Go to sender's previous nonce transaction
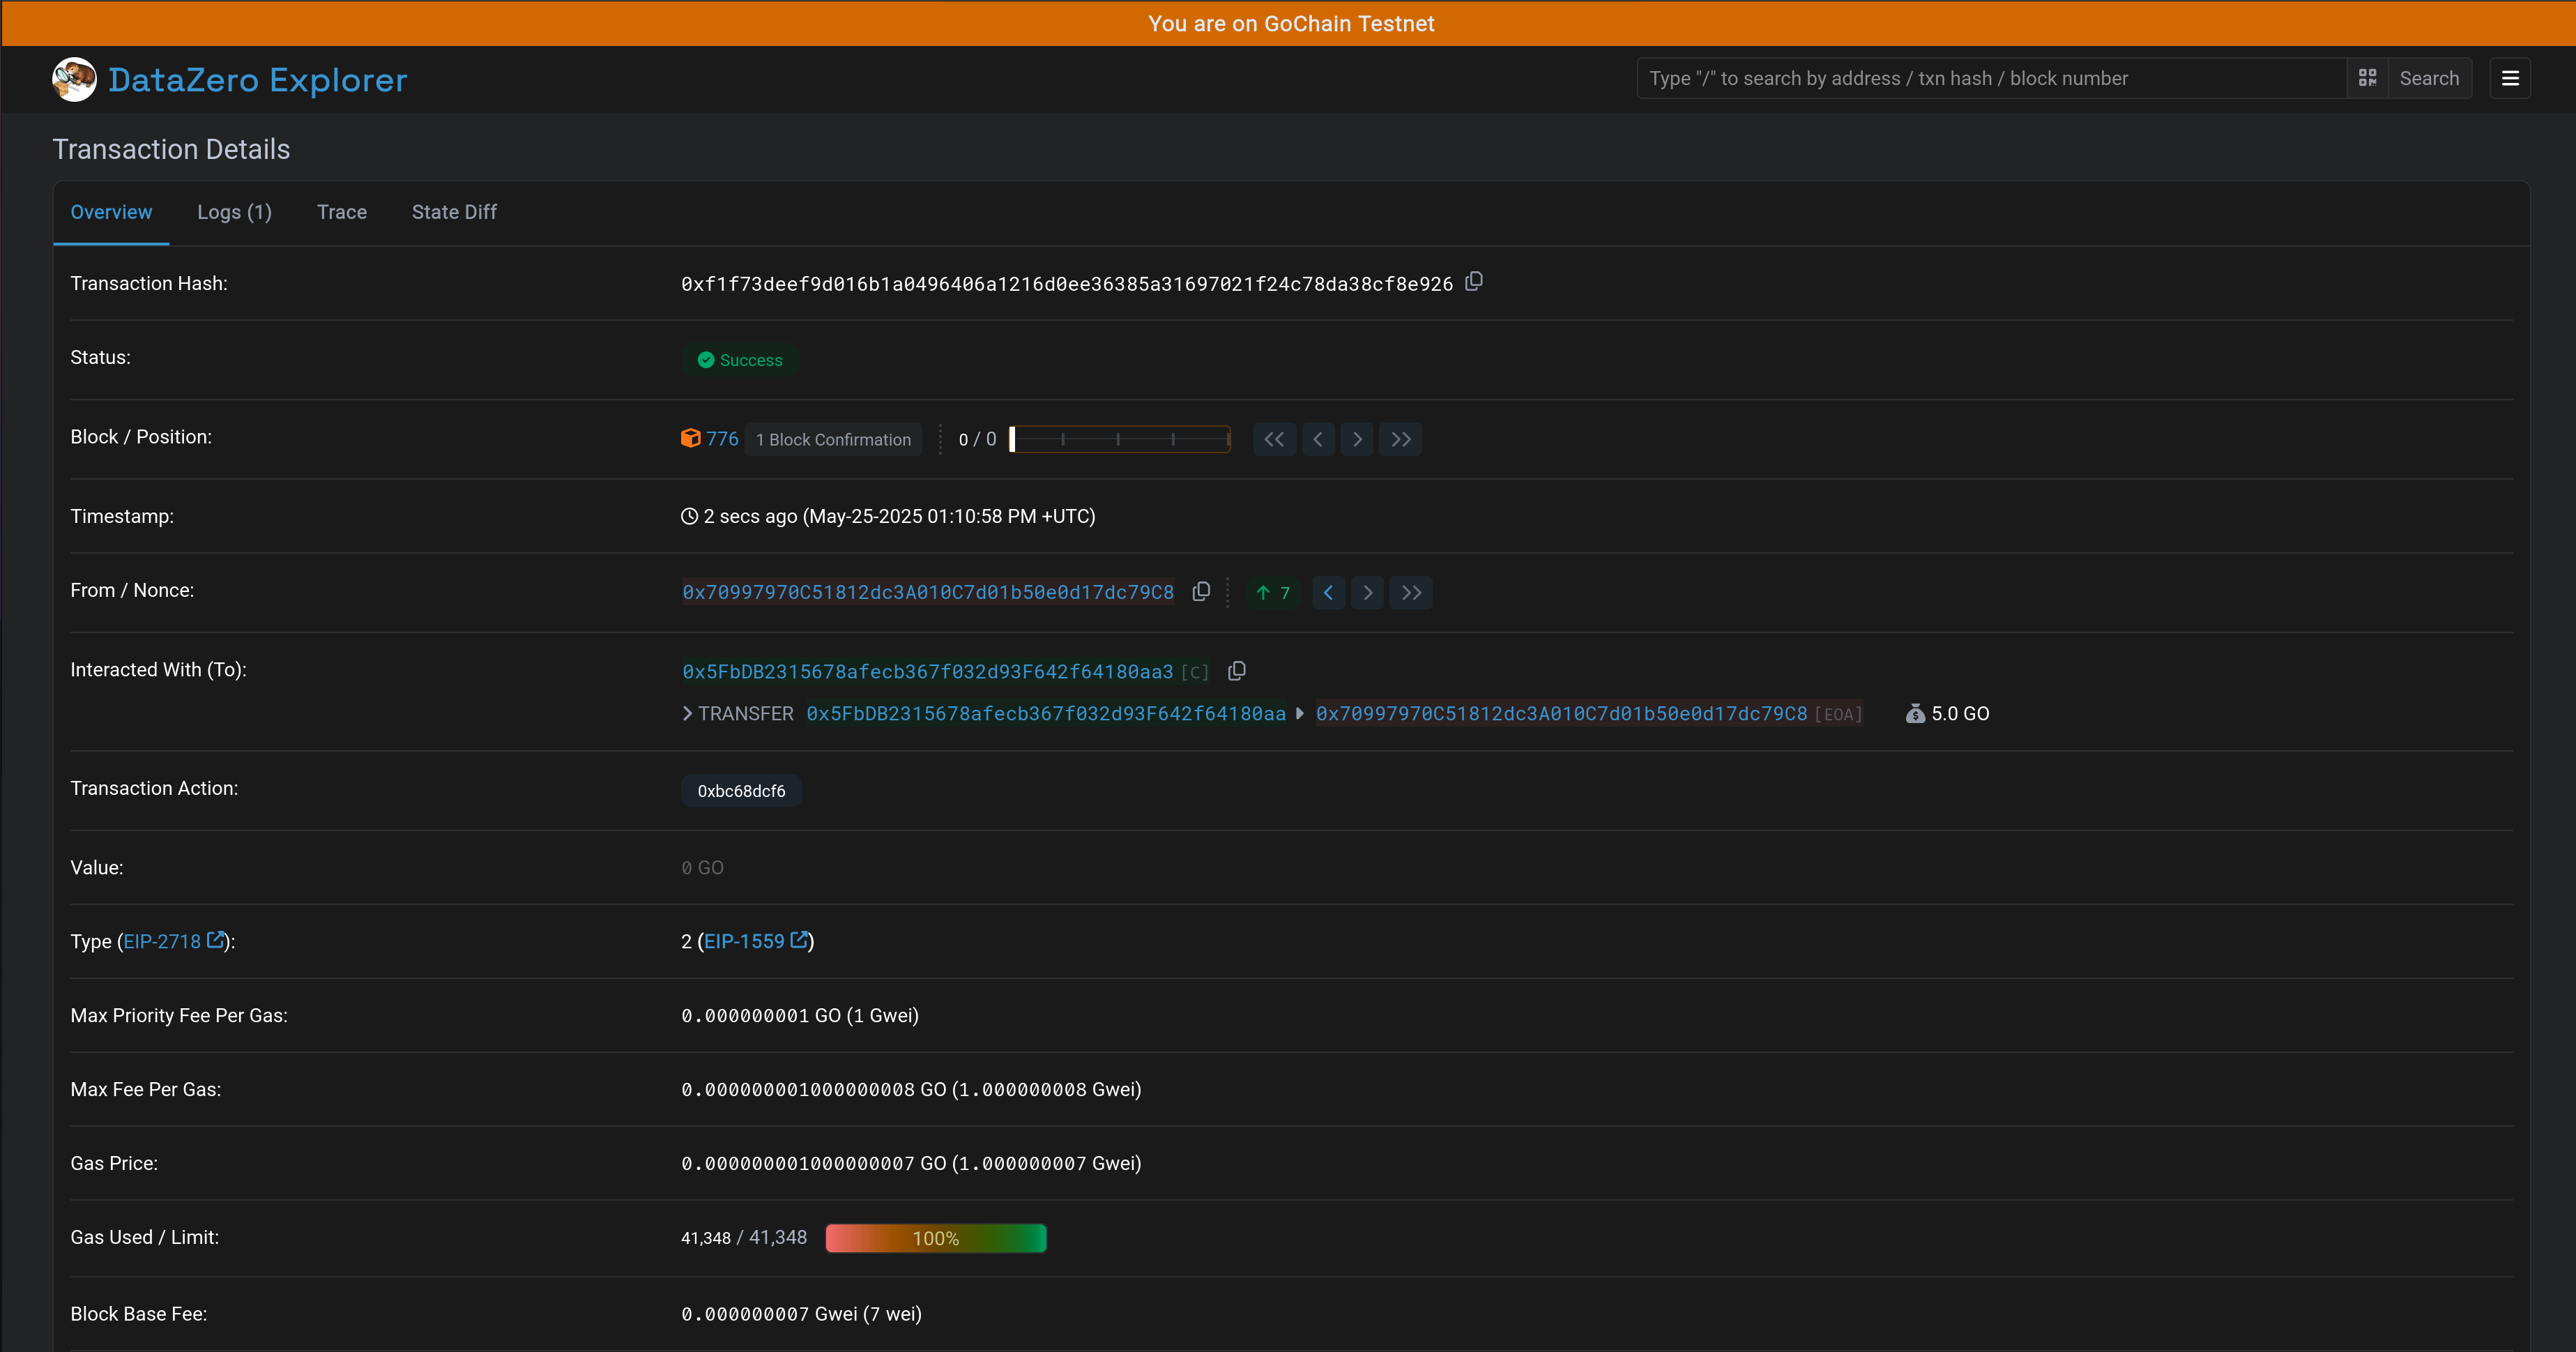Viewport: 2576px width, 1352px height. click(x=1328, y=593)
